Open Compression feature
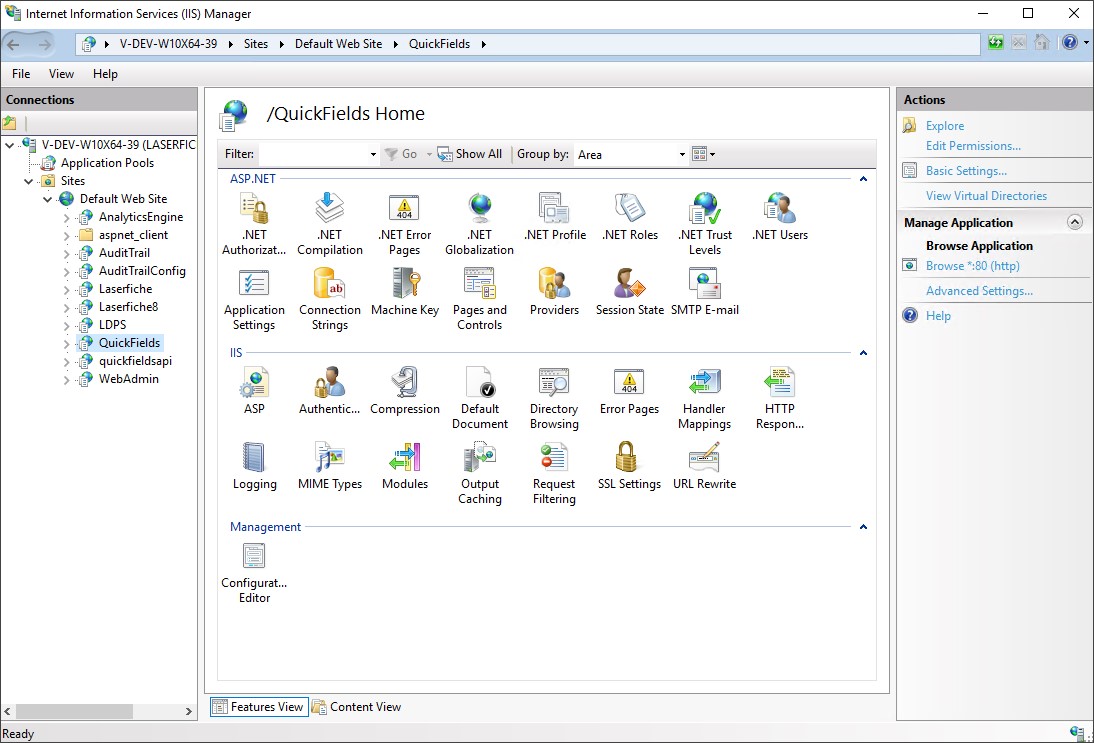 click(405, 391)
